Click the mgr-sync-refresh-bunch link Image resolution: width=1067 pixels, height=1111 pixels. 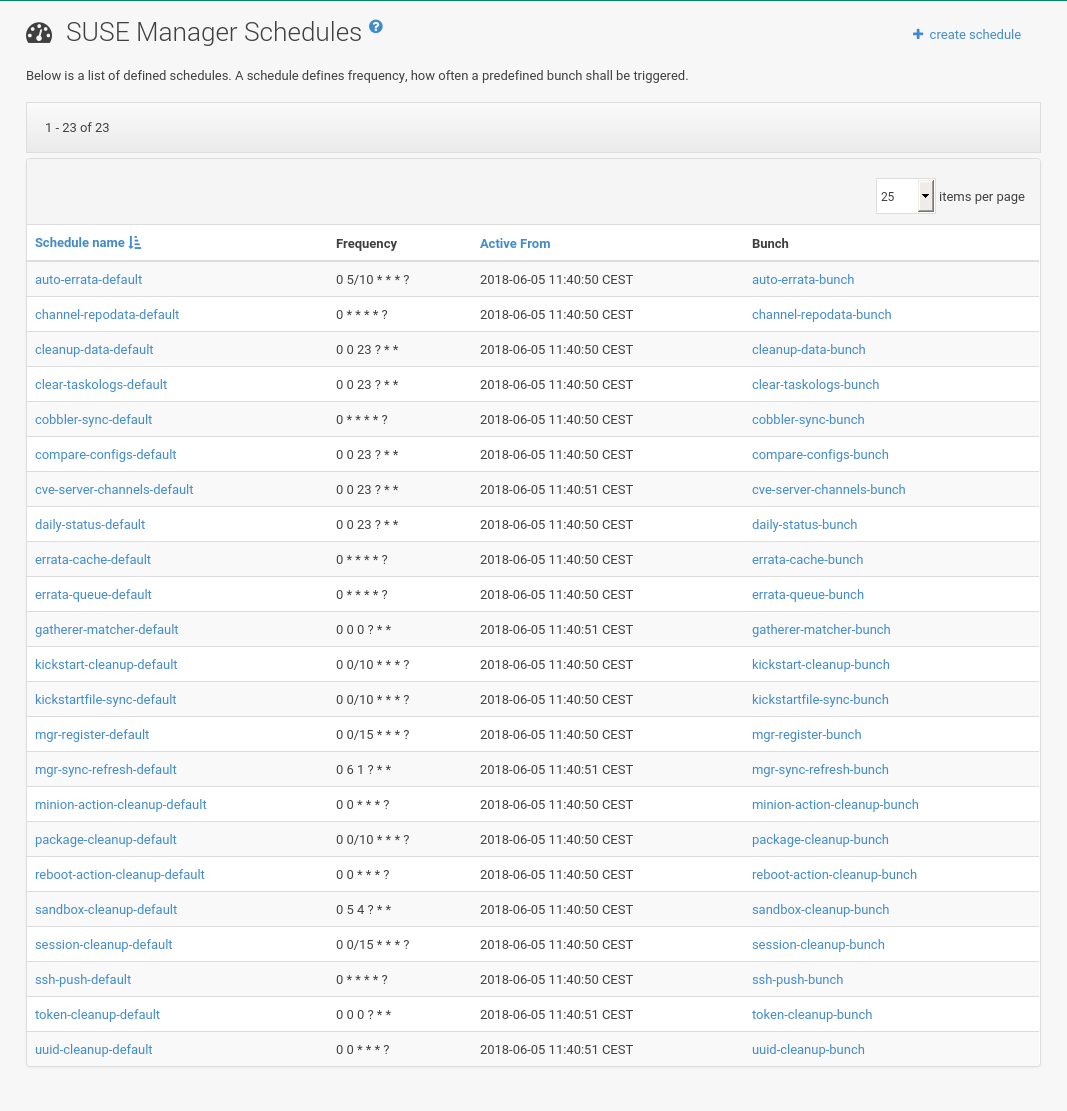pos(820,769)
